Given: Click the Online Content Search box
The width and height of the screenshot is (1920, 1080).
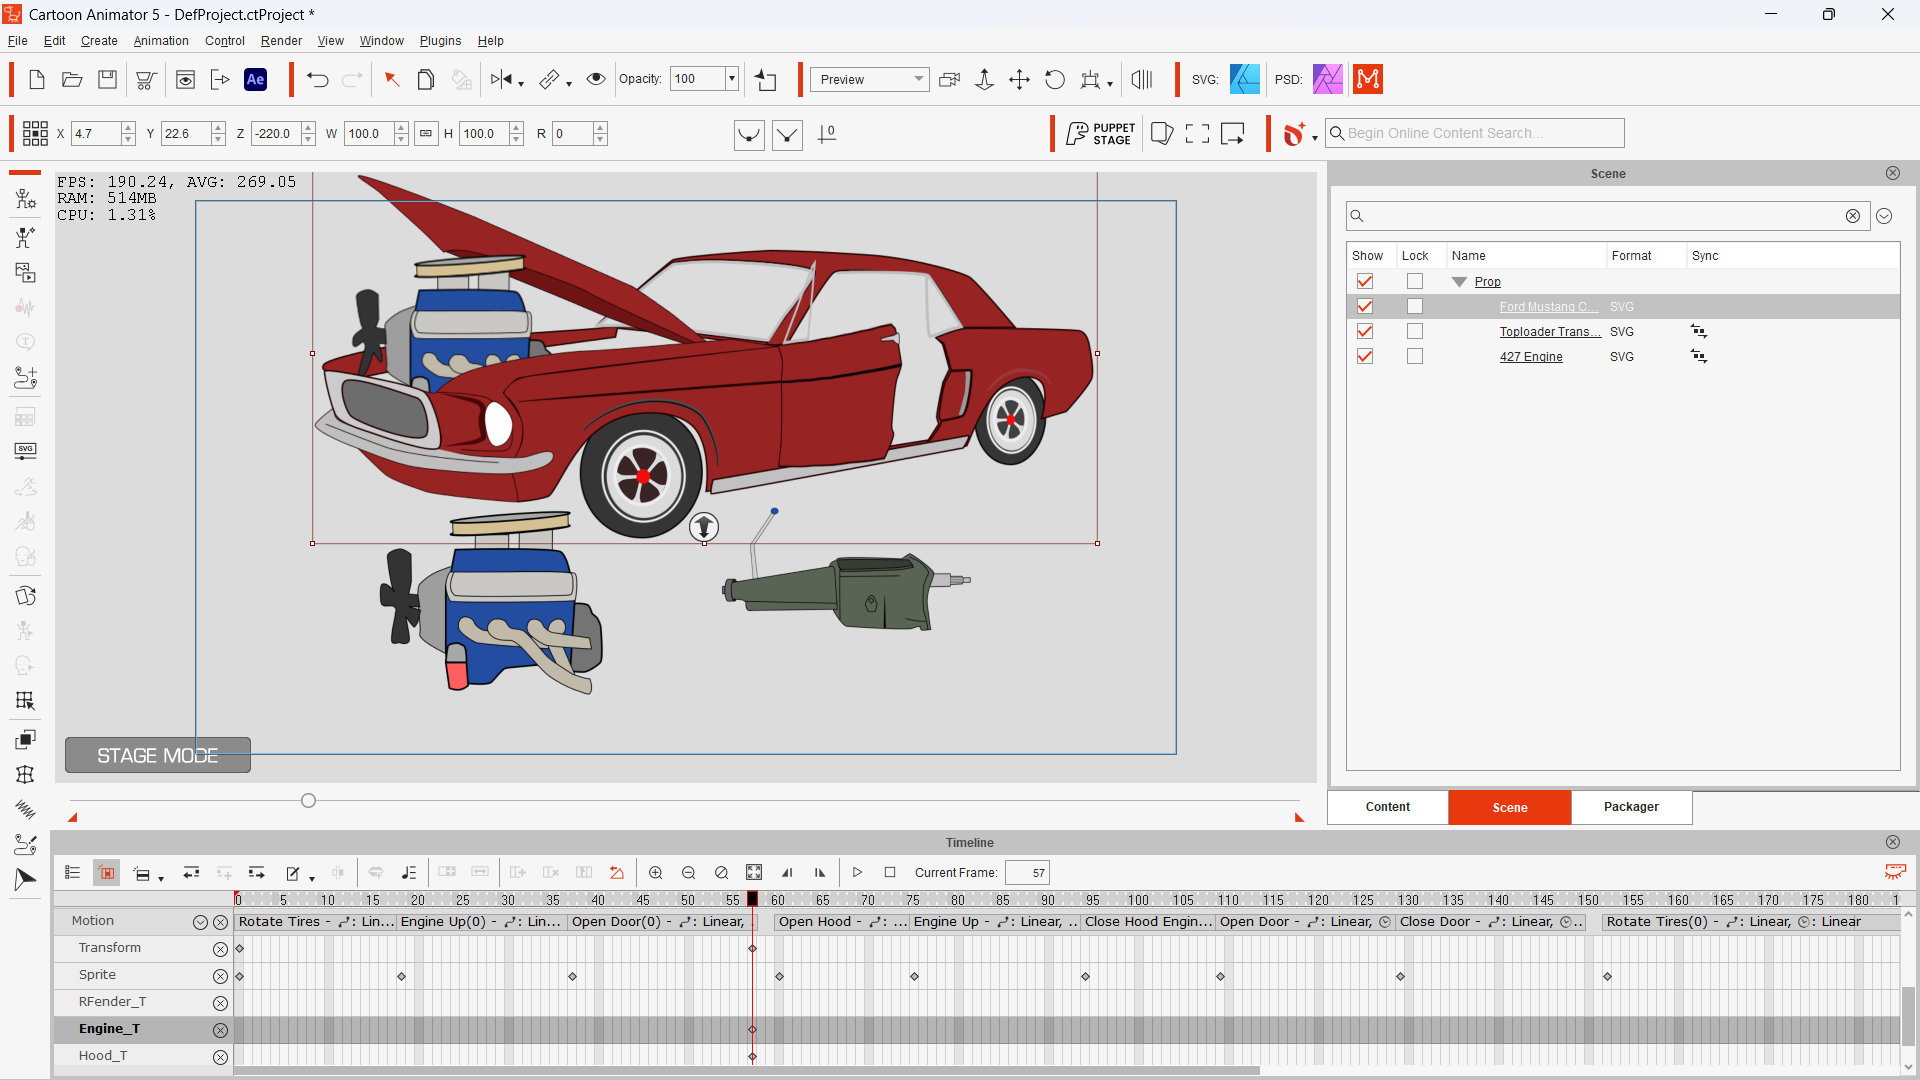Looking at the screenshot, I should (1475, 133).
